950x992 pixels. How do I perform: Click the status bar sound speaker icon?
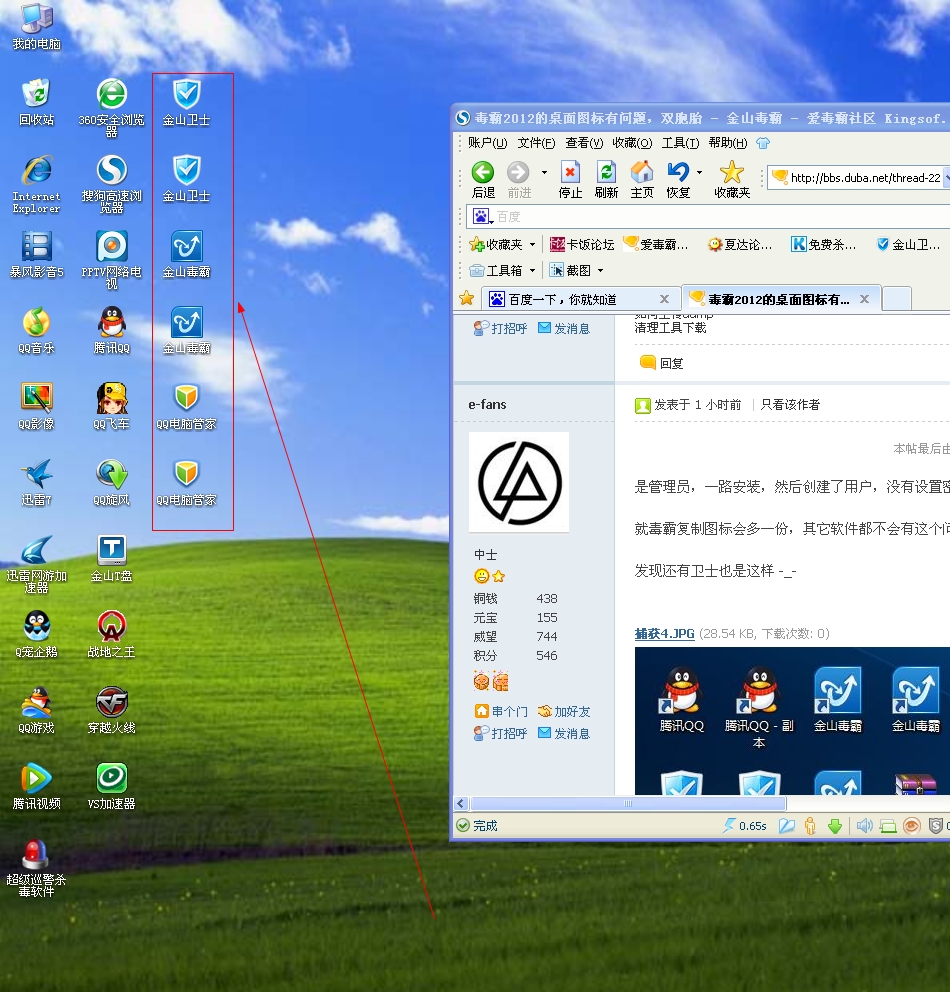(x=863, y=826)
